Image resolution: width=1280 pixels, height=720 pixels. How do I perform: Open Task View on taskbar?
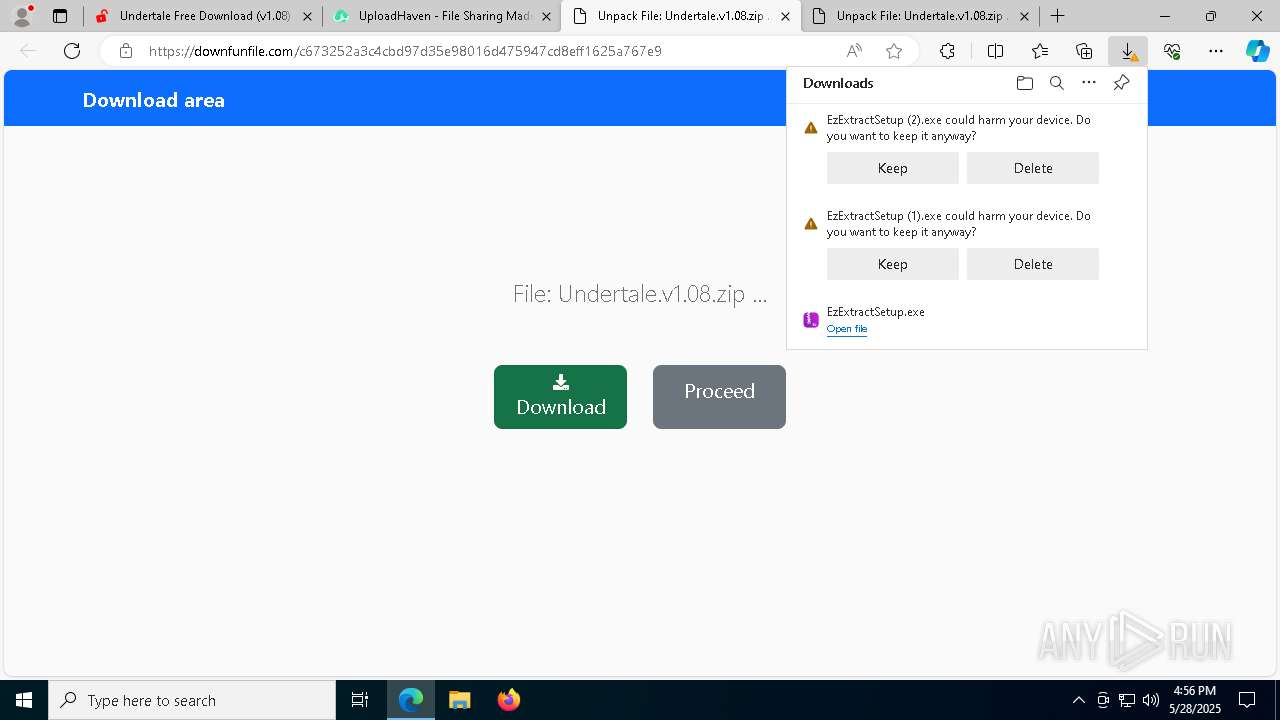pos(360,700)
